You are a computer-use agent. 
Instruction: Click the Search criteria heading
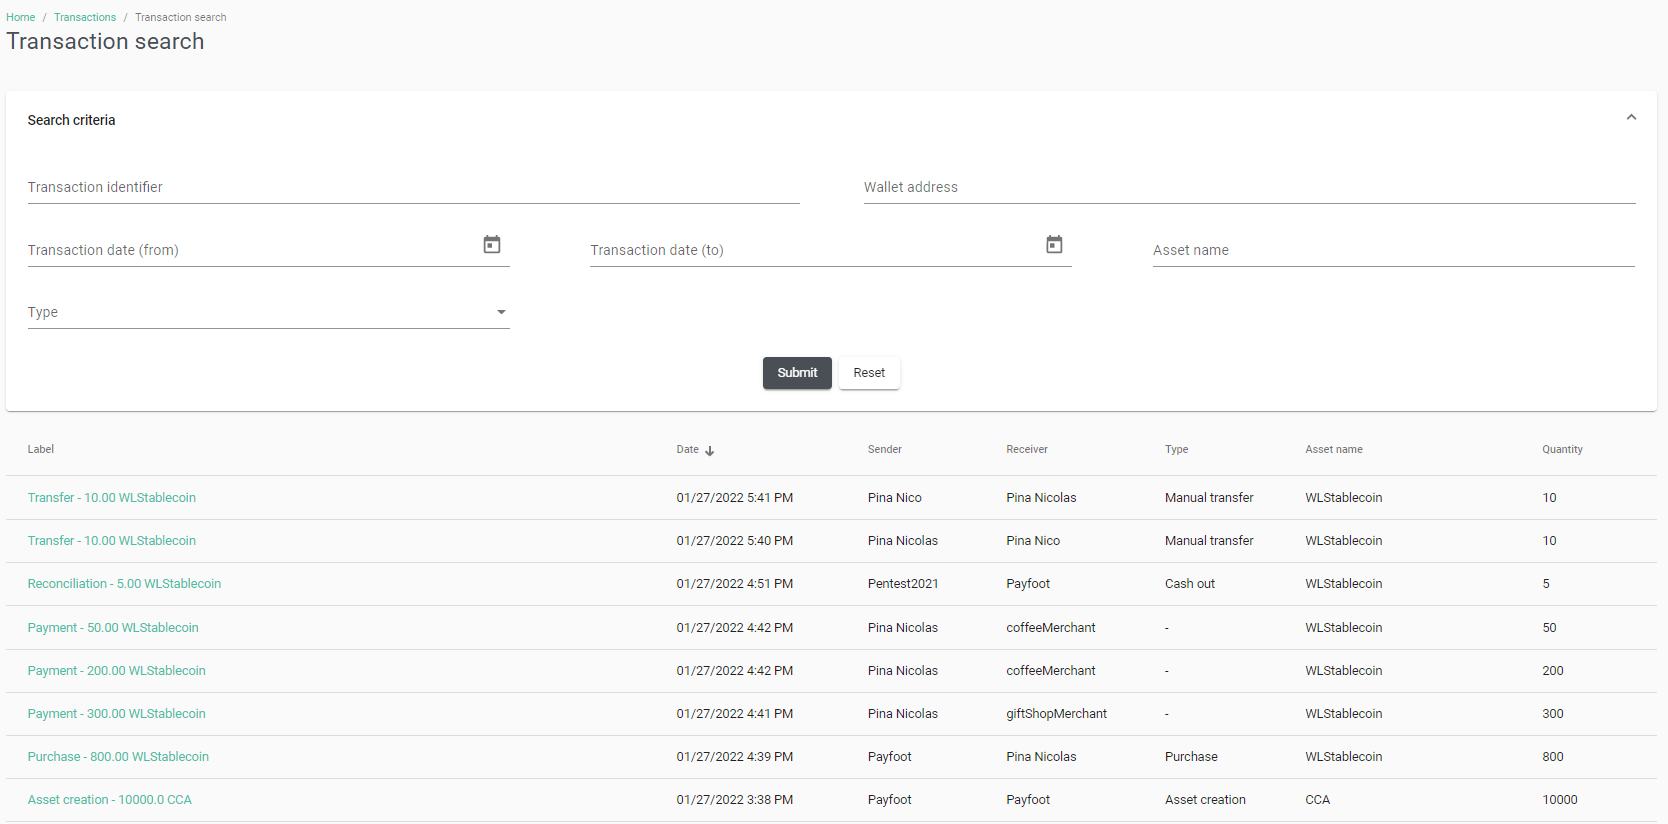(x=71, y=120)
